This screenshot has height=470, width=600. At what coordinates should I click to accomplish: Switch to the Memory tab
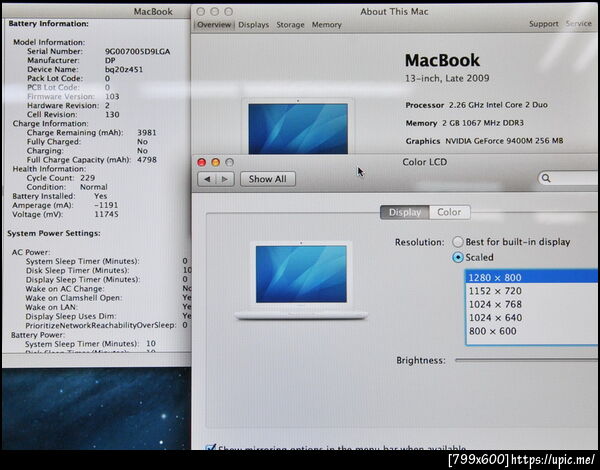coord(326,25)
